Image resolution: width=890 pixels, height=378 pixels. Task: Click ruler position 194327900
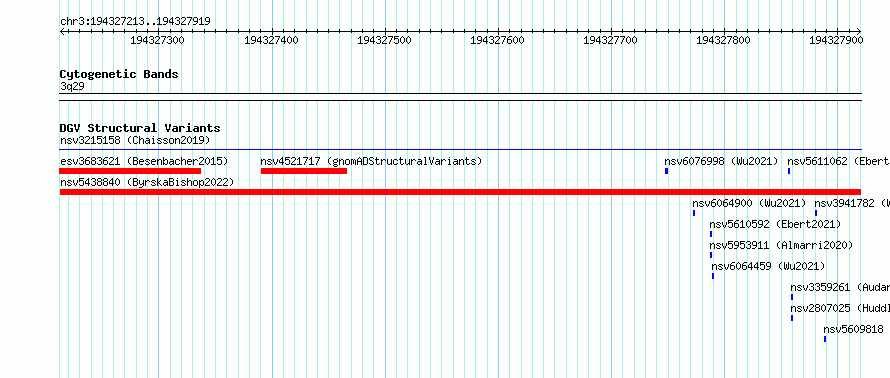pos(836,40)
